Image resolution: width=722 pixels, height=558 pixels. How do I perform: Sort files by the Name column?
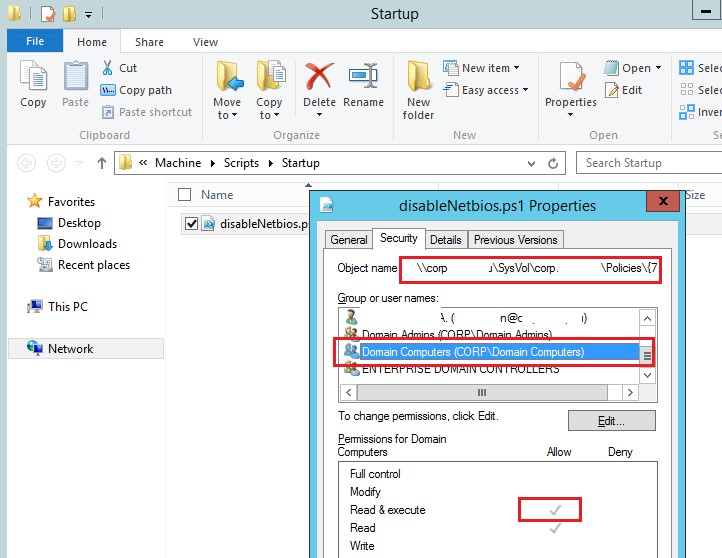216,195
